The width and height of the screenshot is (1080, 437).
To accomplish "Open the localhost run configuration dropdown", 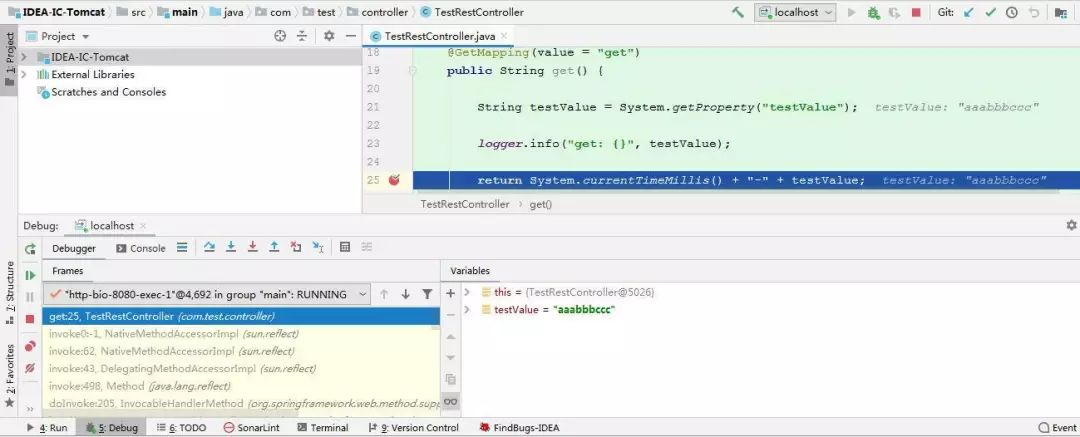I will coord(795,12).
